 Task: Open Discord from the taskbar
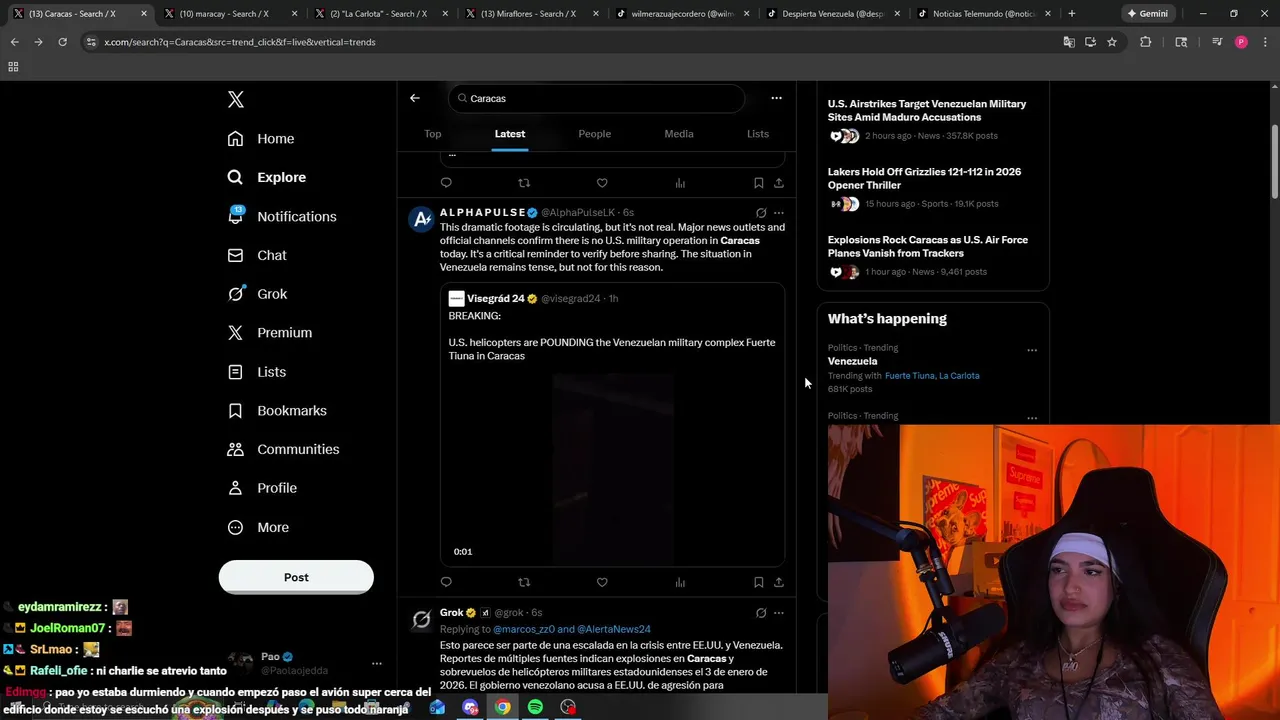[x=470, y=707]
